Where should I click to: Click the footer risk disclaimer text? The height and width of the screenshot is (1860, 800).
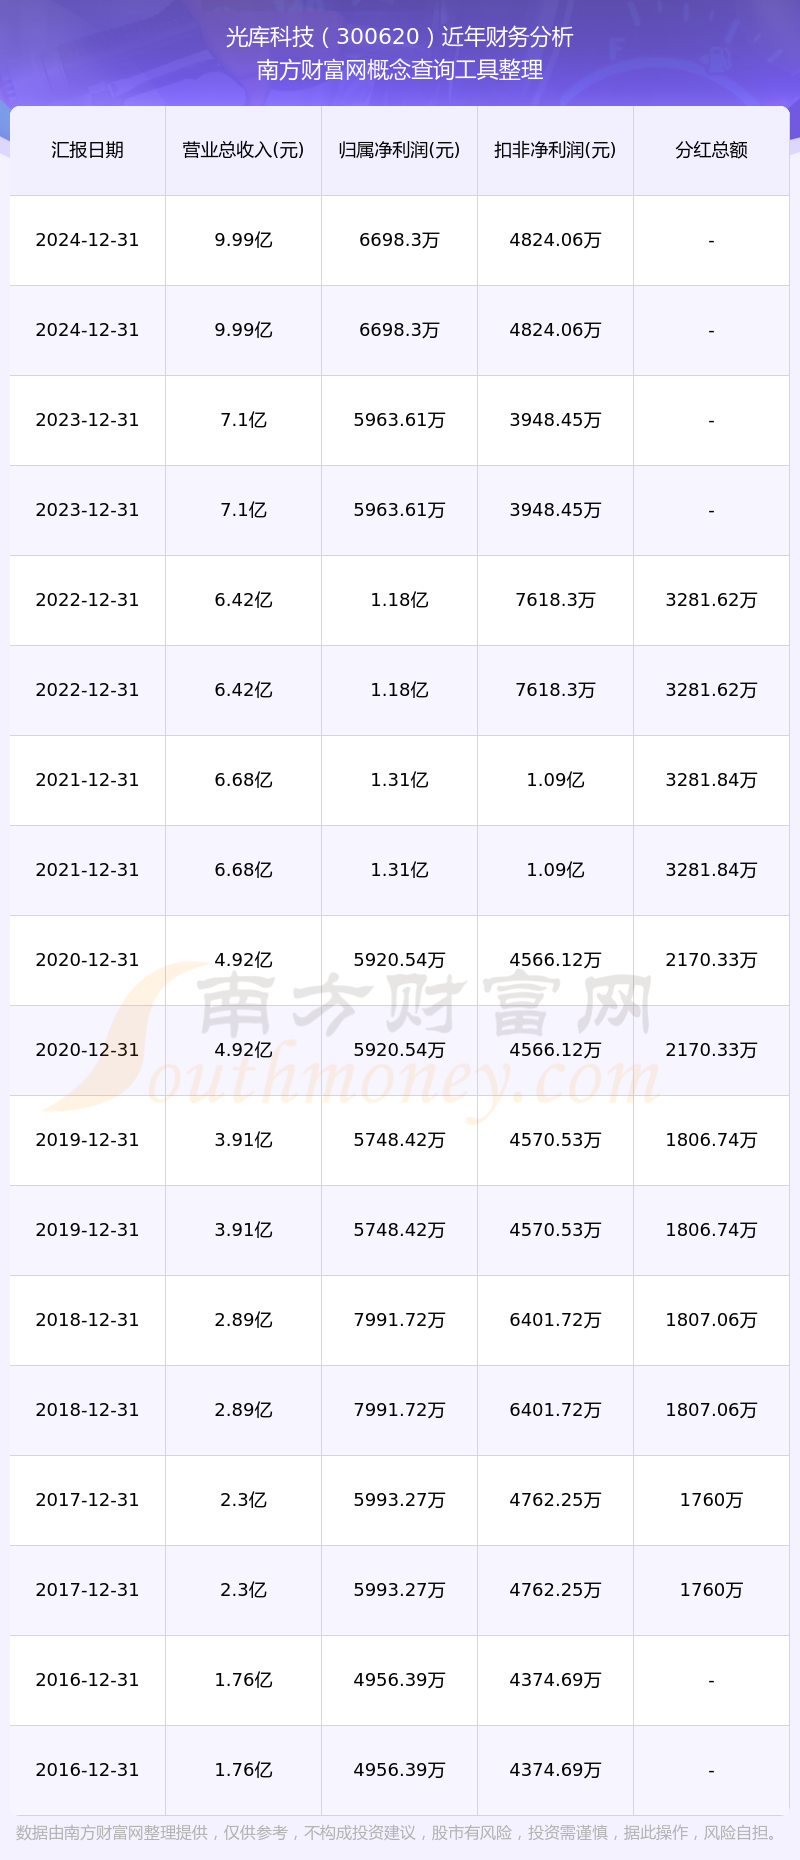[x=400, y=1833]
